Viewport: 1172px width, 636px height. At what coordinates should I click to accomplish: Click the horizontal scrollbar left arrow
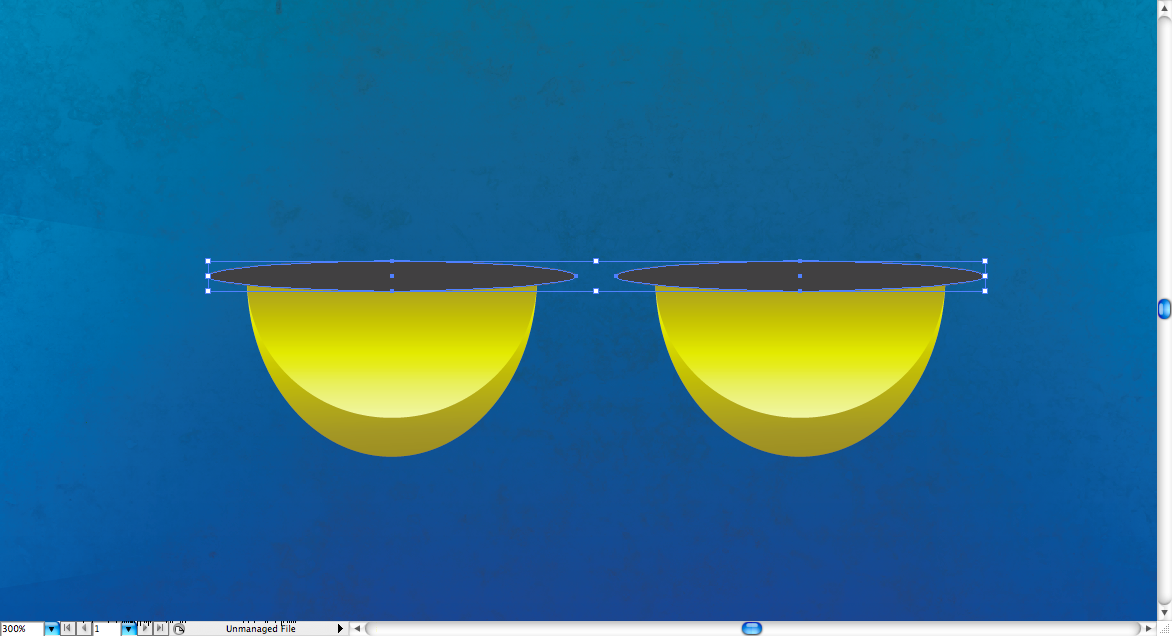357,629
